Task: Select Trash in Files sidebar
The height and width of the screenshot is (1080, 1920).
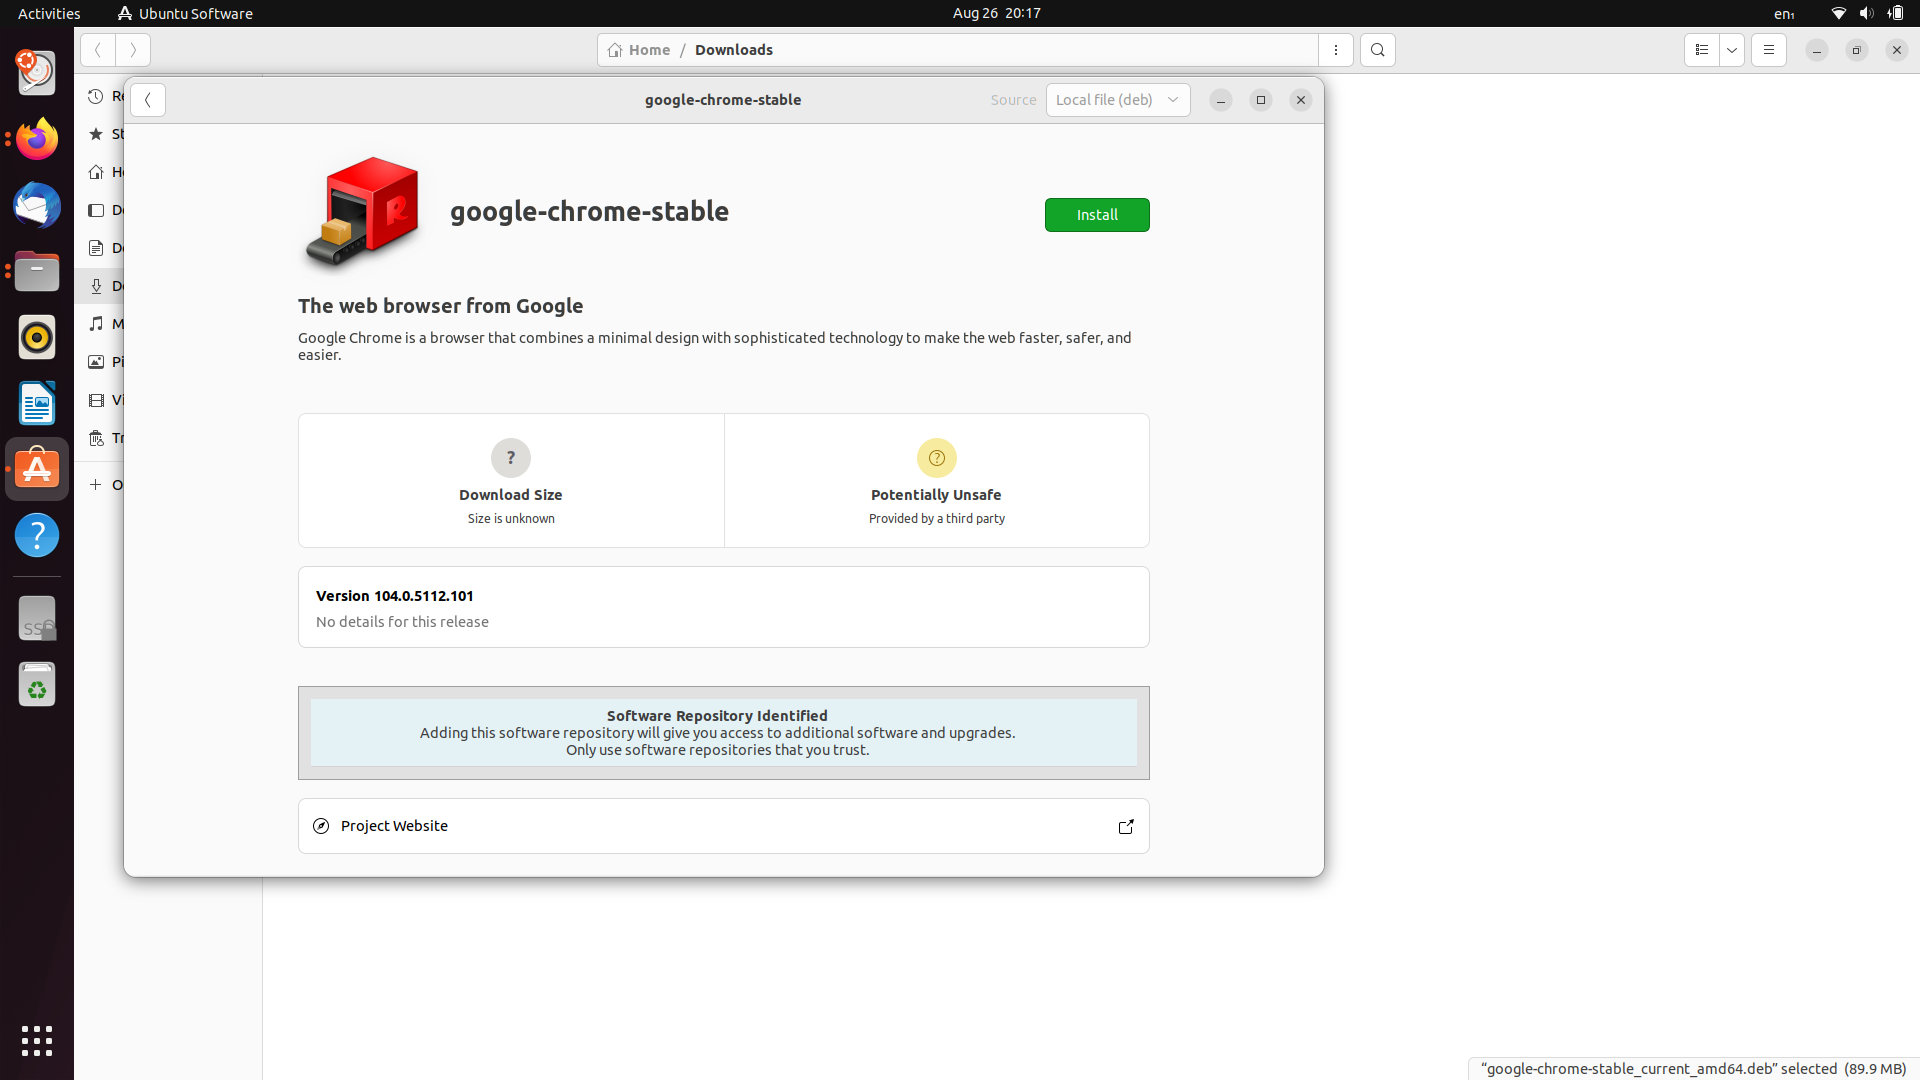Action: point(100,438)
